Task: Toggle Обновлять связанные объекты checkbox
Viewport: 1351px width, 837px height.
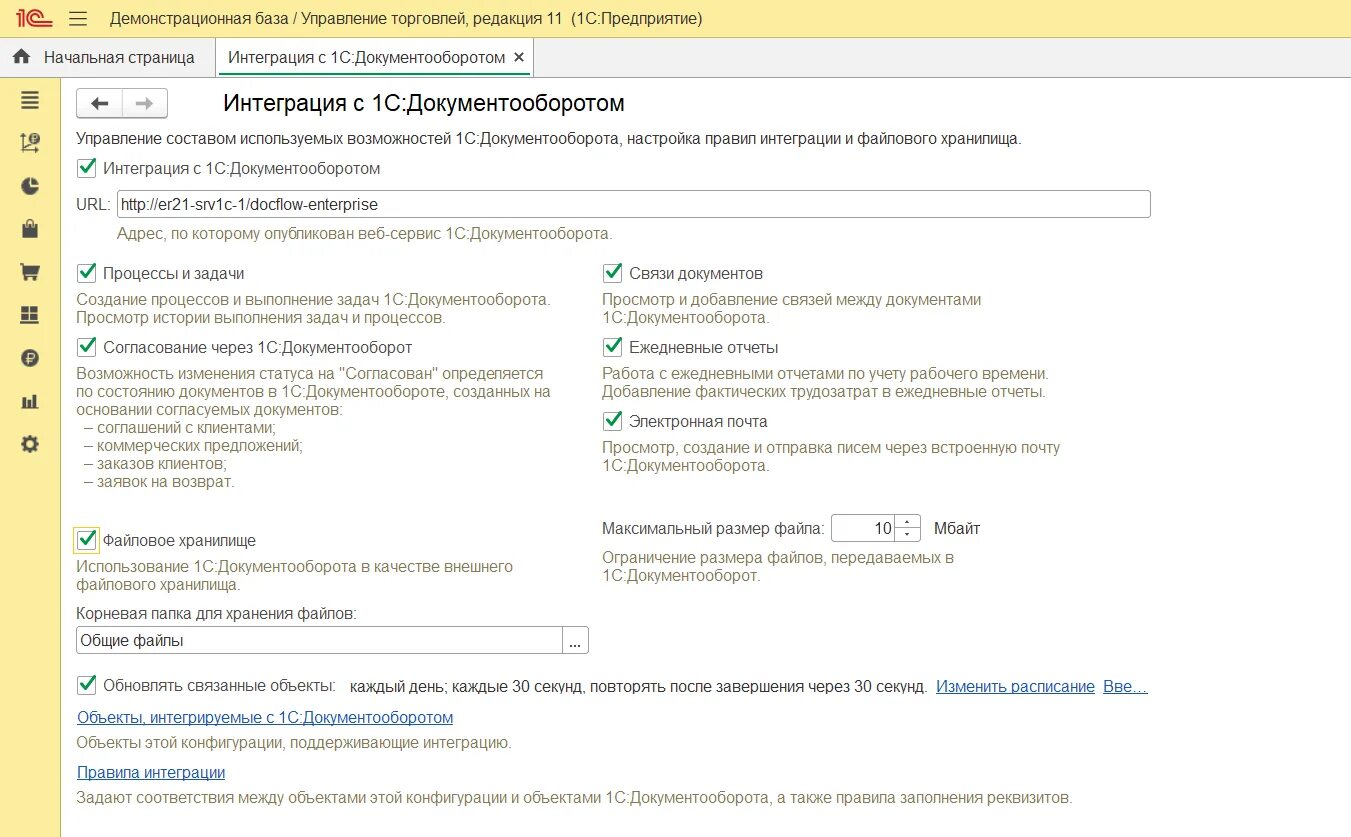Action: pos(87,685)
